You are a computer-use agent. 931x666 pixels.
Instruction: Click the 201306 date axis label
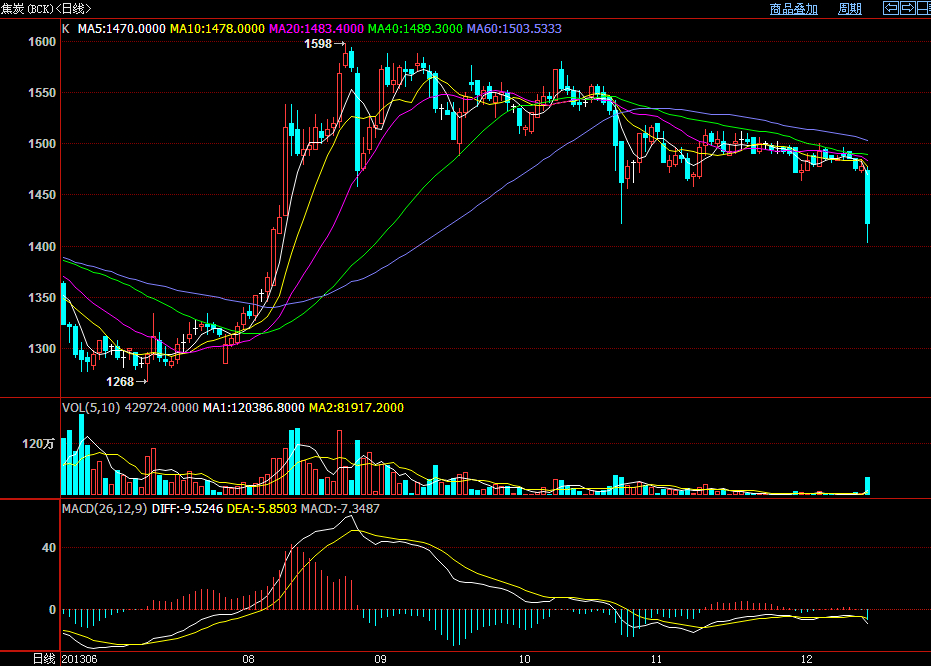[80, 659]
